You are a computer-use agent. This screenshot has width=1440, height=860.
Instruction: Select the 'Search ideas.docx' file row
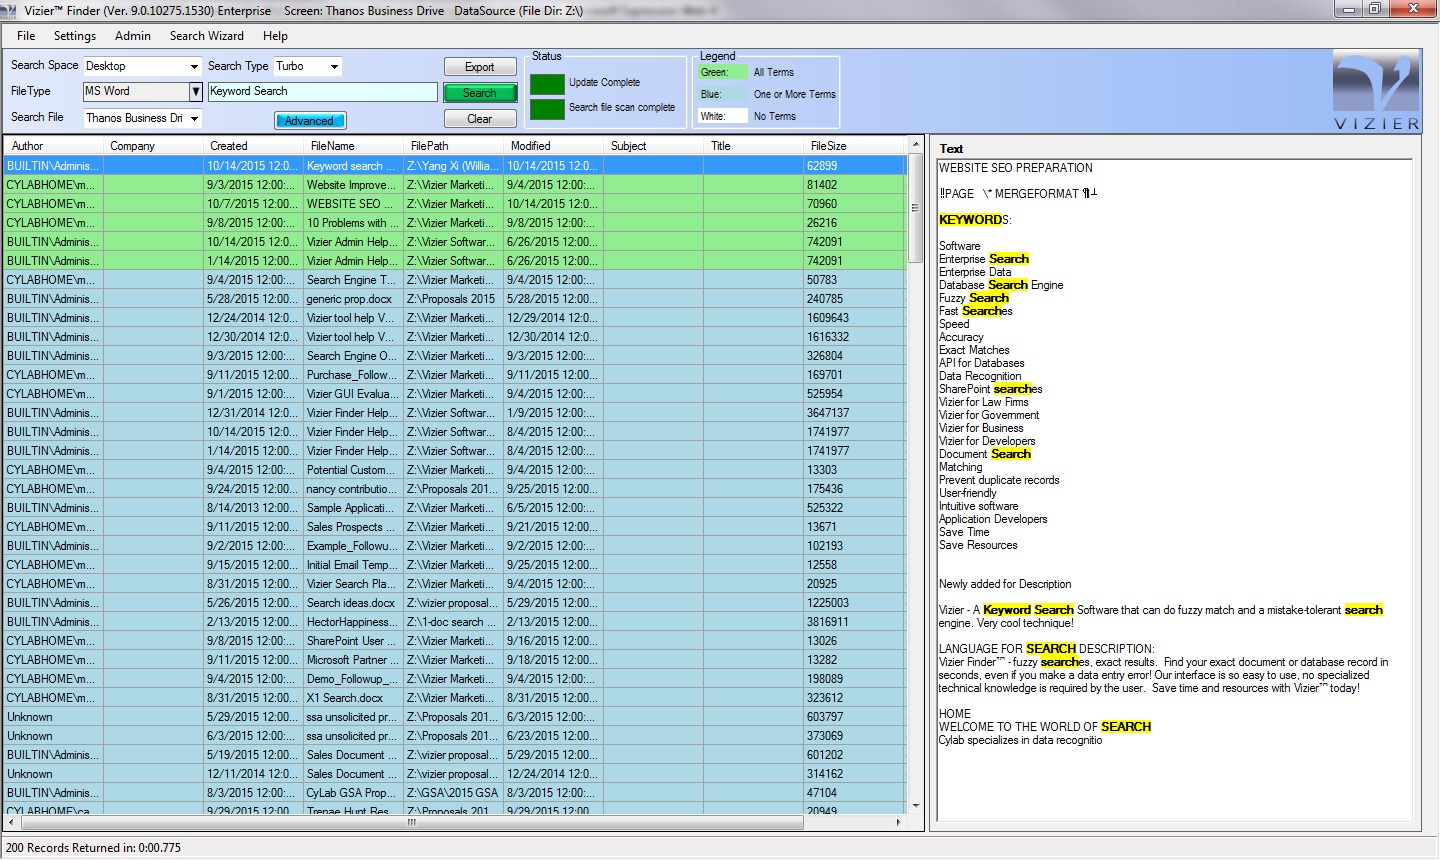coord(455,603)
